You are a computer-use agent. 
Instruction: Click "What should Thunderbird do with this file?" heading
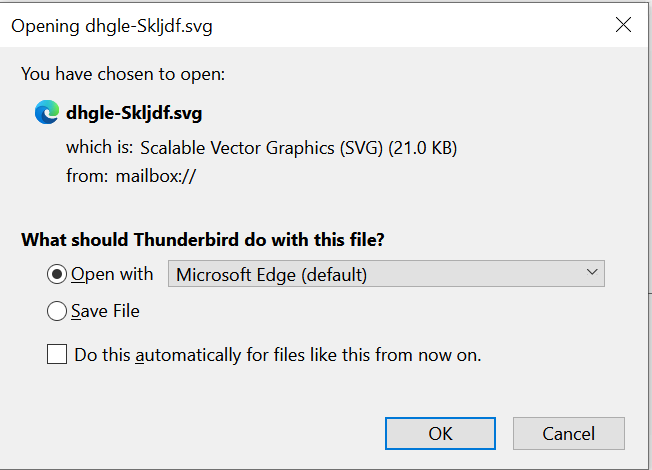point(203,240)
